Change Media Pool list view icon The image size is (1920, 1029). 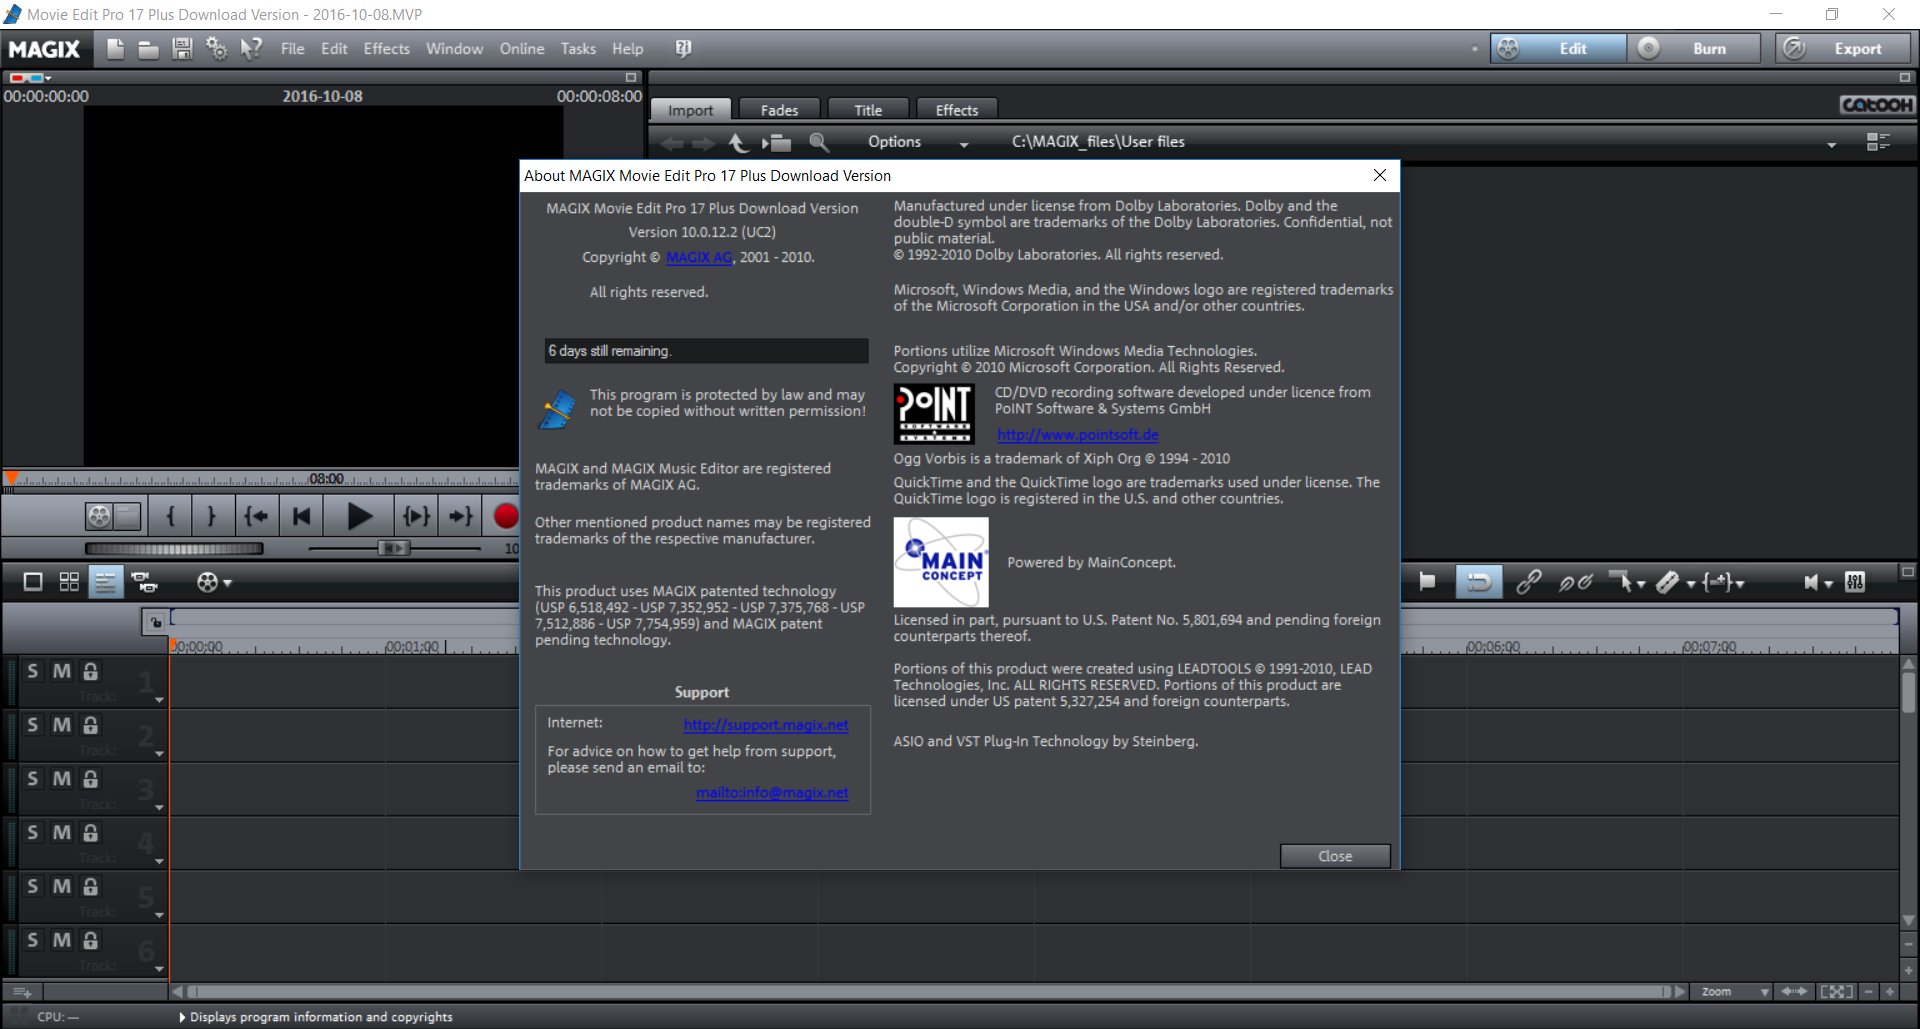pos(1878,142)
